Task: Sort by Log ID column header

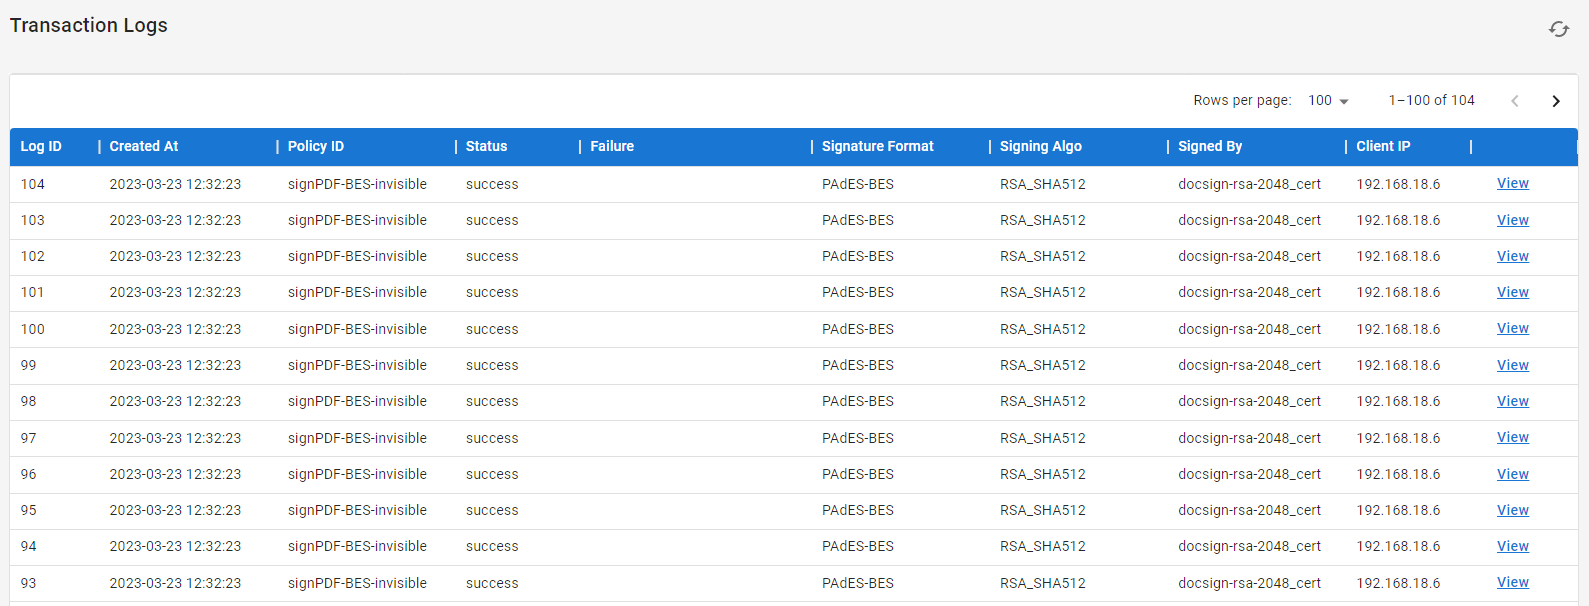Action: pyautogui.click(x=41, y=146)
